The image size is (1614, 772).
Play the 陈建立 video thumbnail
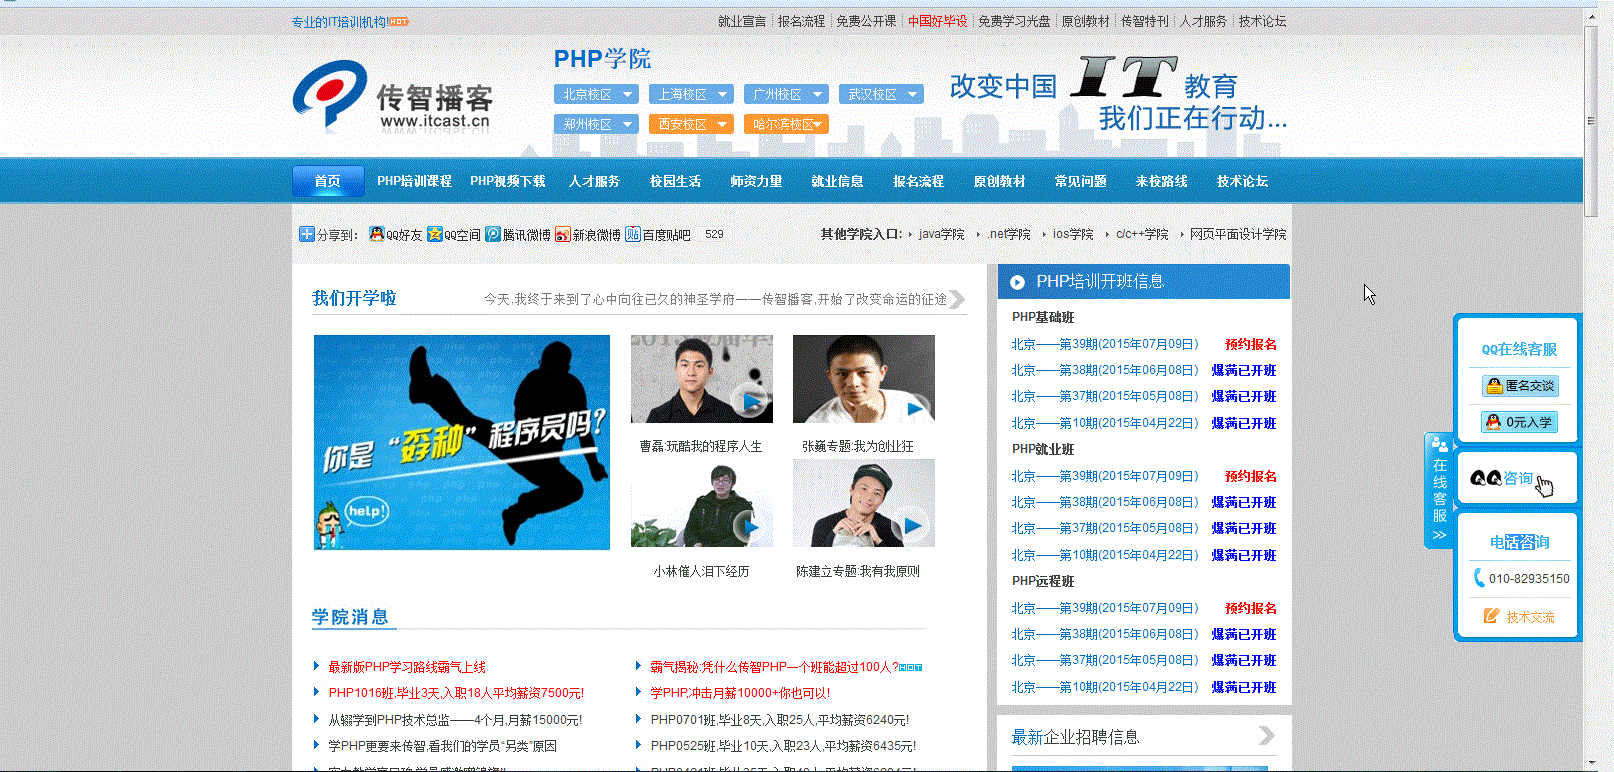click(x=864, y=503)
